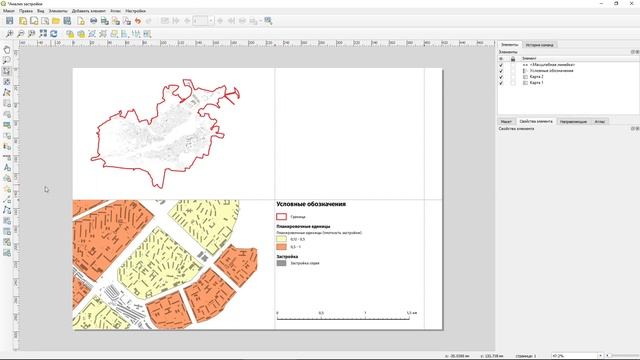The height and width of the screenshot is (360, 640).
Task: Hide the Карта 1 item
Action: pyautogui.click(x=501, y=83)
